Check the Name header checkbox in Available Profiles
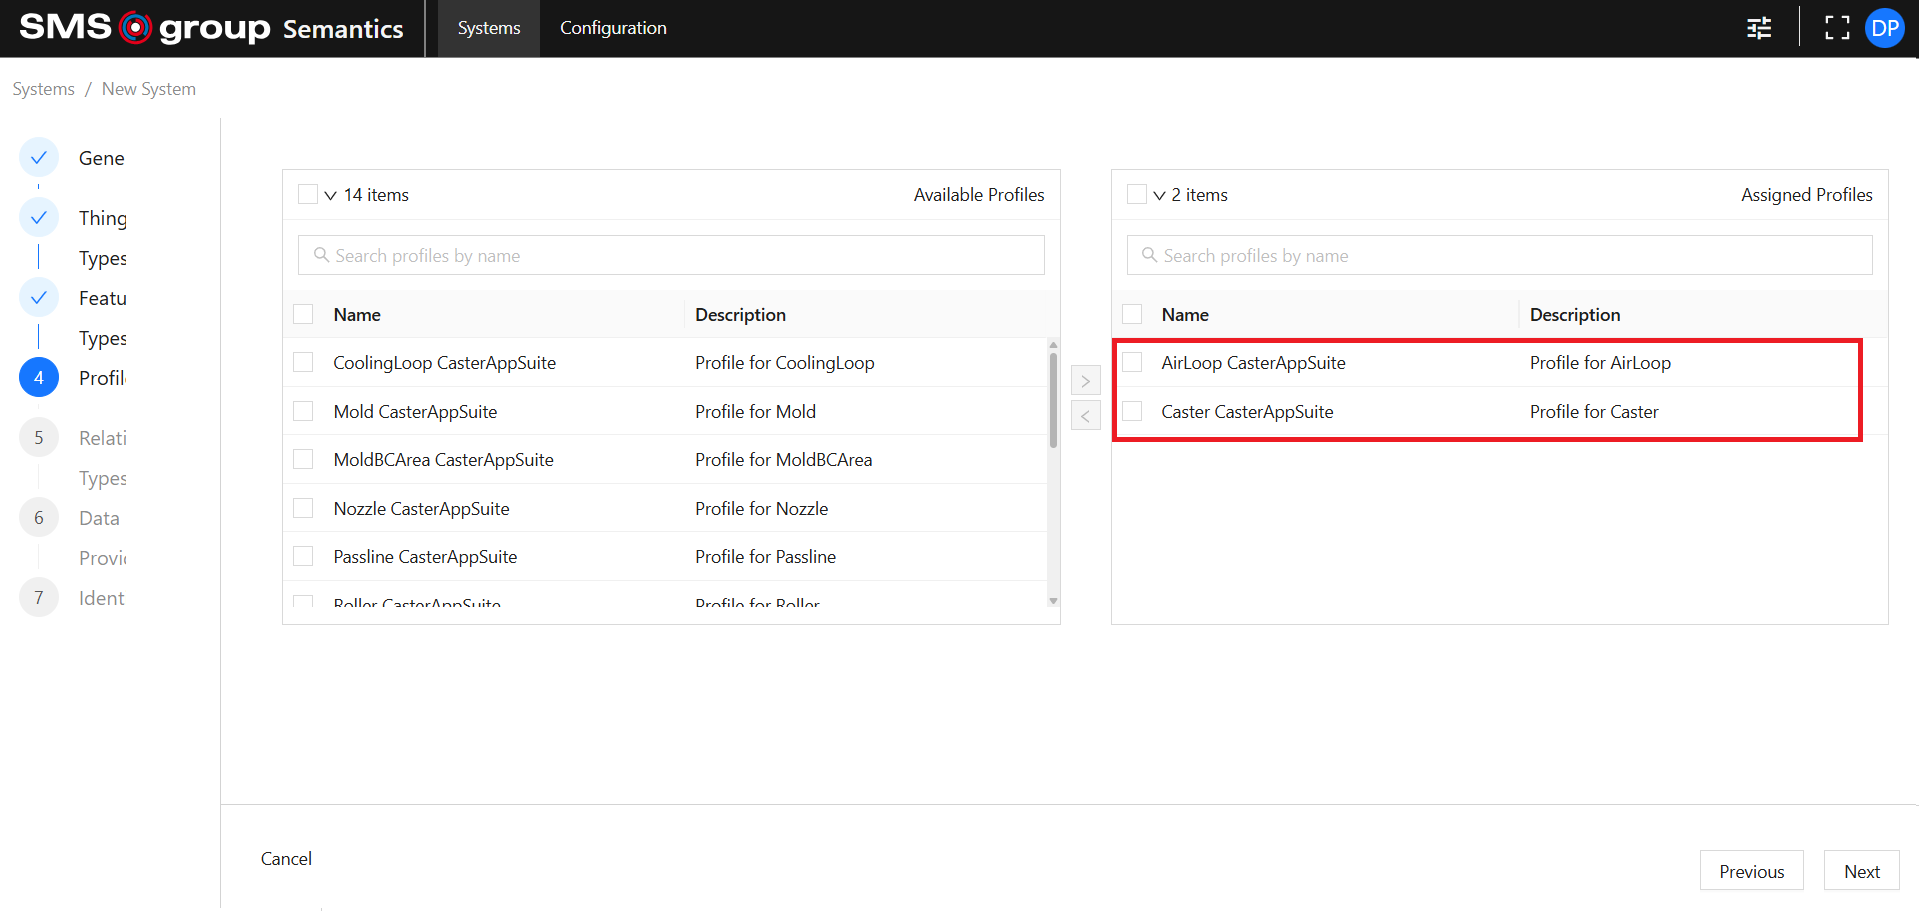 [x=303, y=314]
